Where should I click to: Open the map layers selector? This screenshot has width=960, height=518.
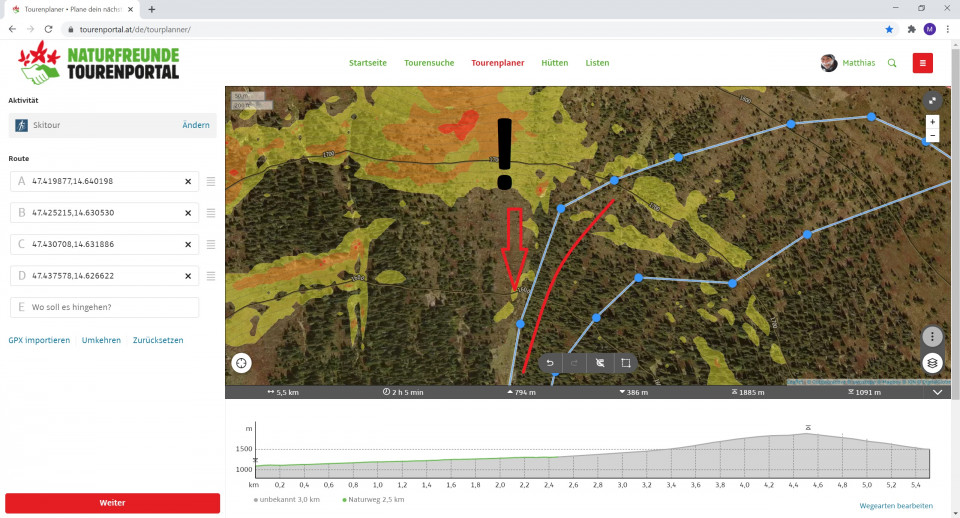click(932, 363)
